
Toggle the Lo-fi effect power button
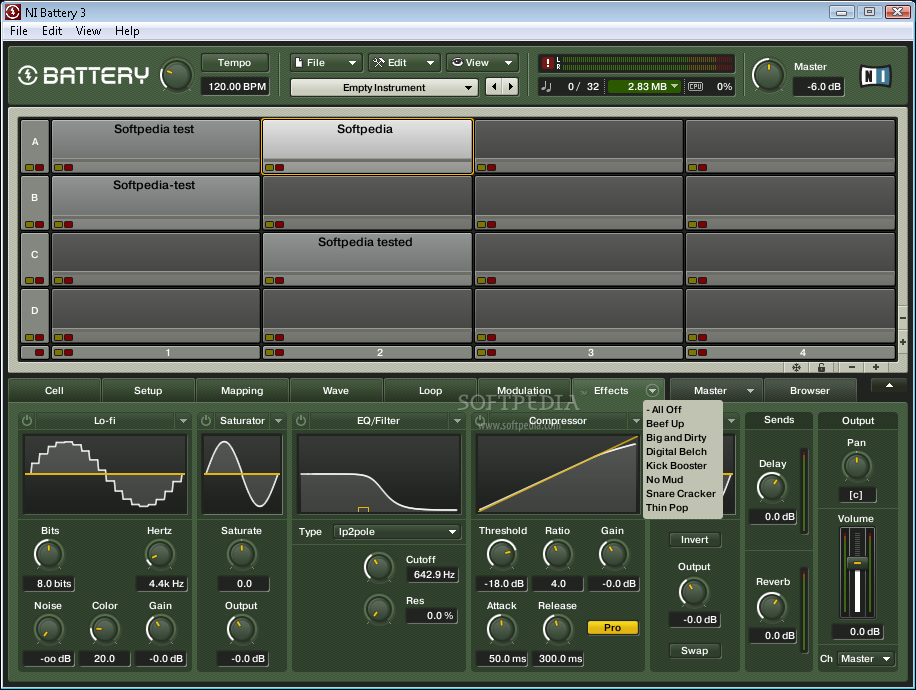[x=27, y=420]
